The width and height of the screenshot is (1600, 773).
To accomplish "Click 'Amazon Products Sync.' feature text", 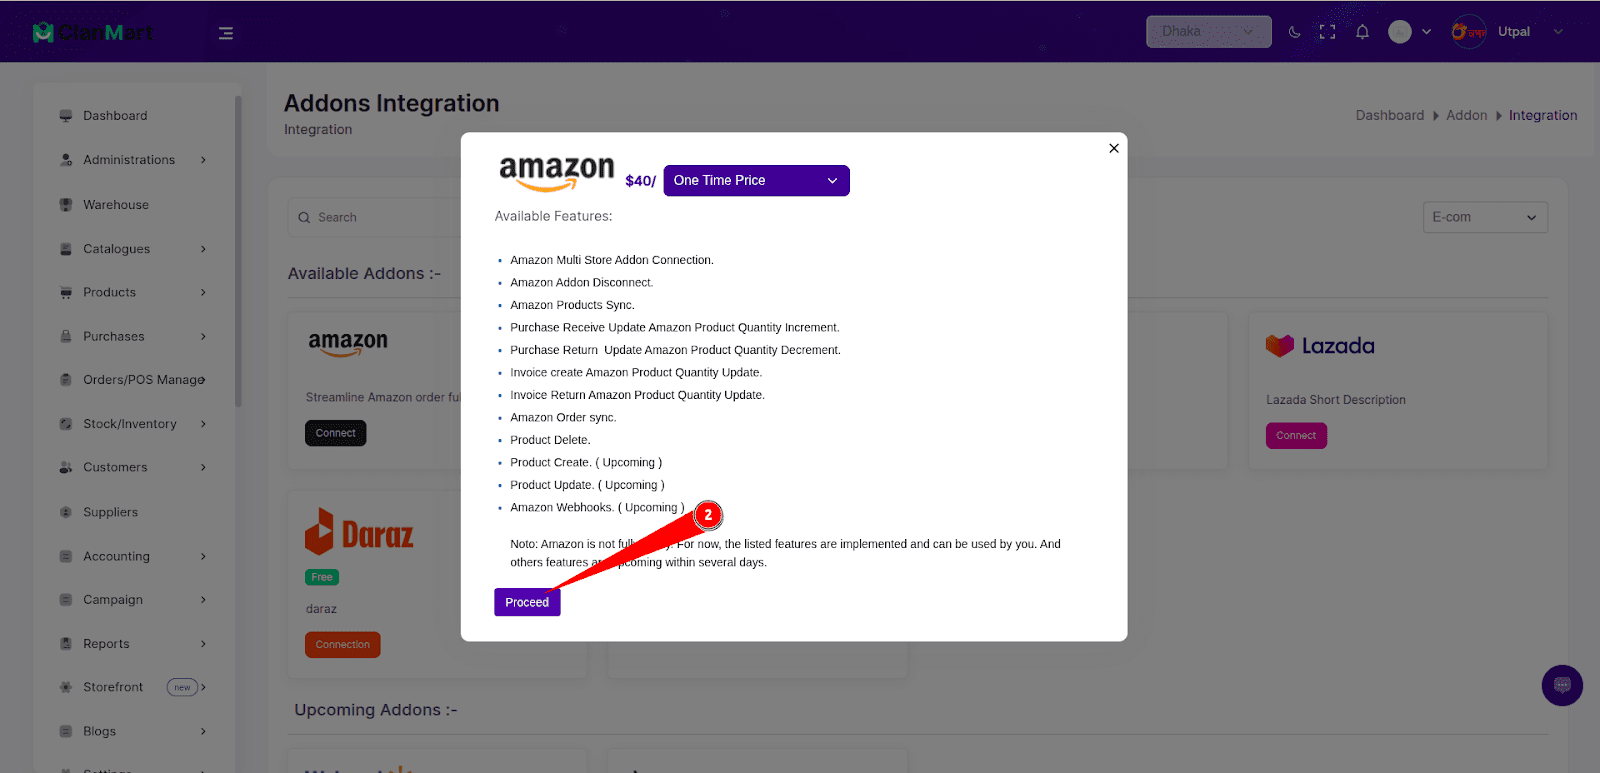I will [x=572, y=305].
